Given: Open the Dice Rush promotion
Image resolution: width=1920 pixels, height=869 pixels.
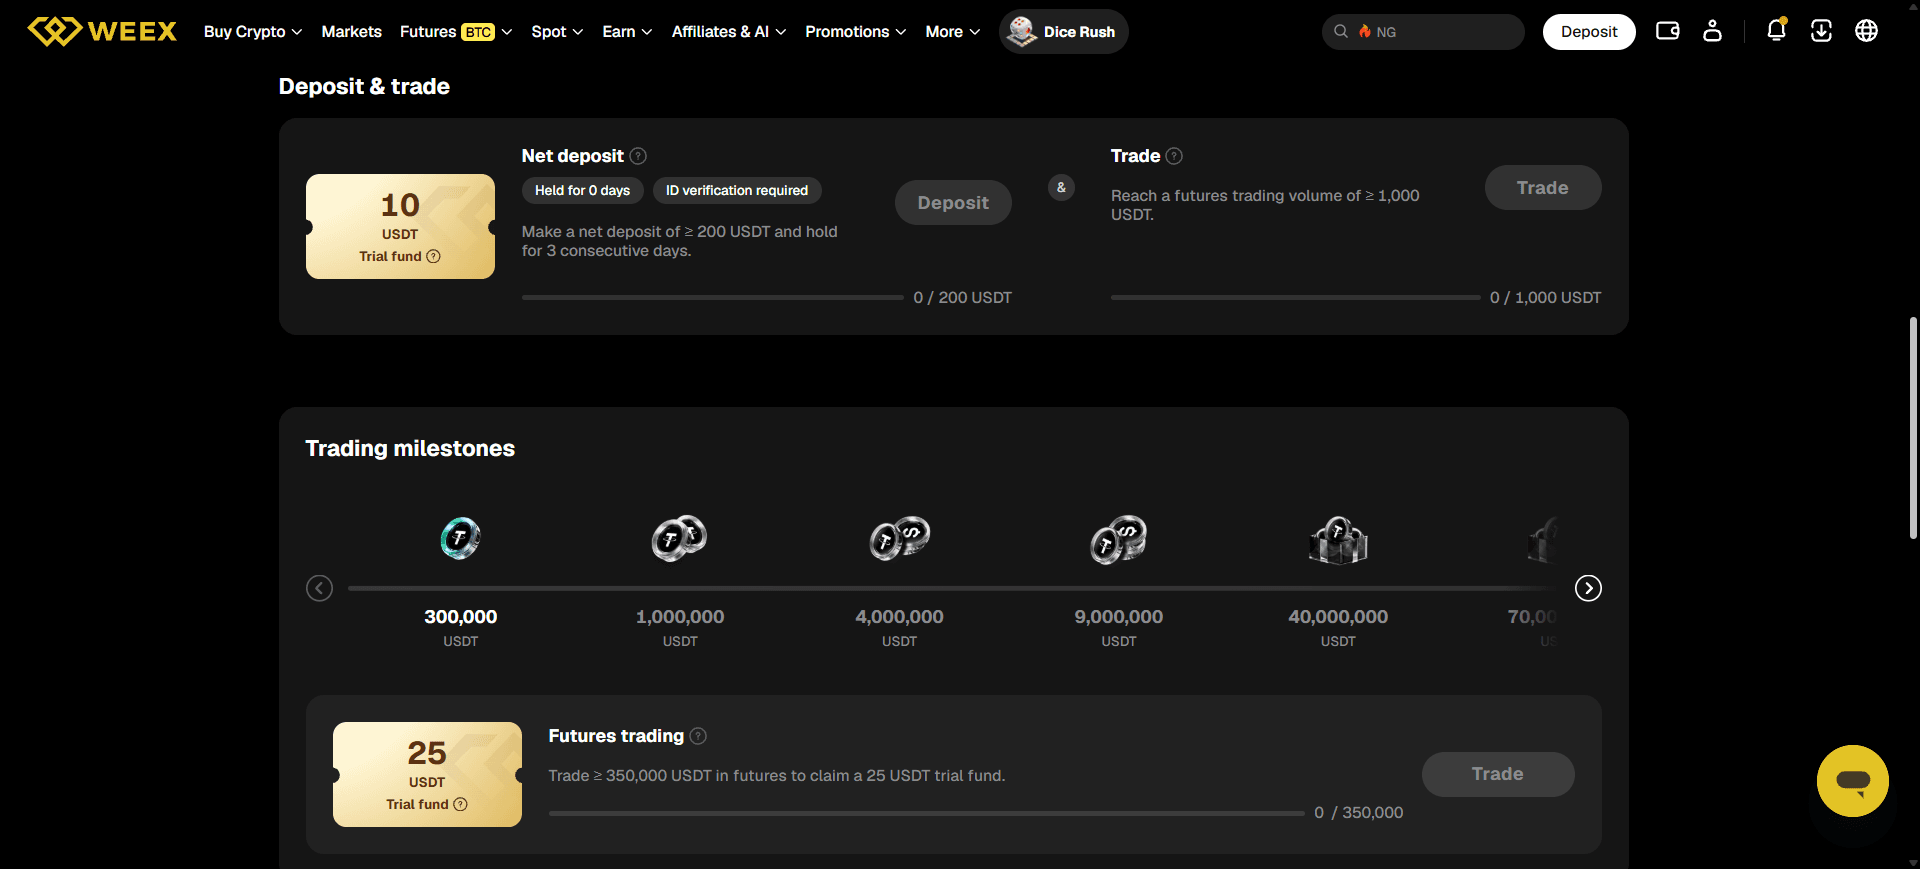Looking at the screenshot, I should click(x=1063, y=32).
